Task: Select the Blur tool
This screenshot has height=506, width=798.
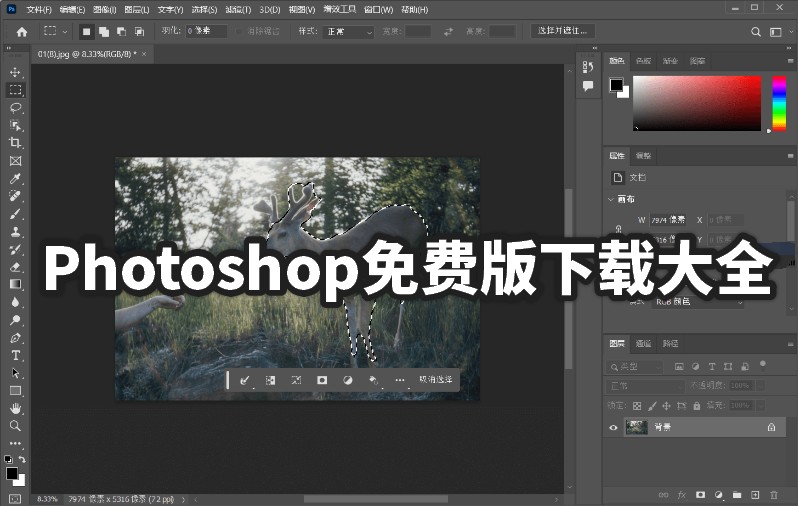Action: coord(15,302)
